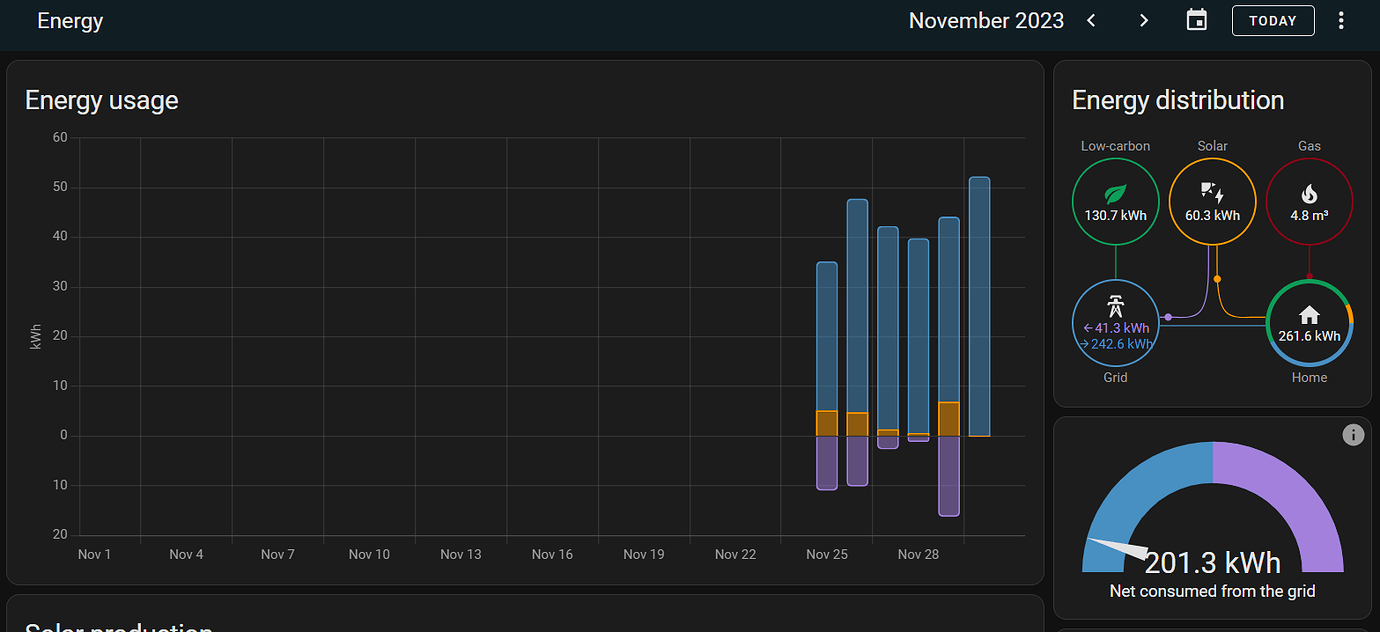The image size is (1380, 632).
Task: Click the Energy page title
Action: point(70,20)
